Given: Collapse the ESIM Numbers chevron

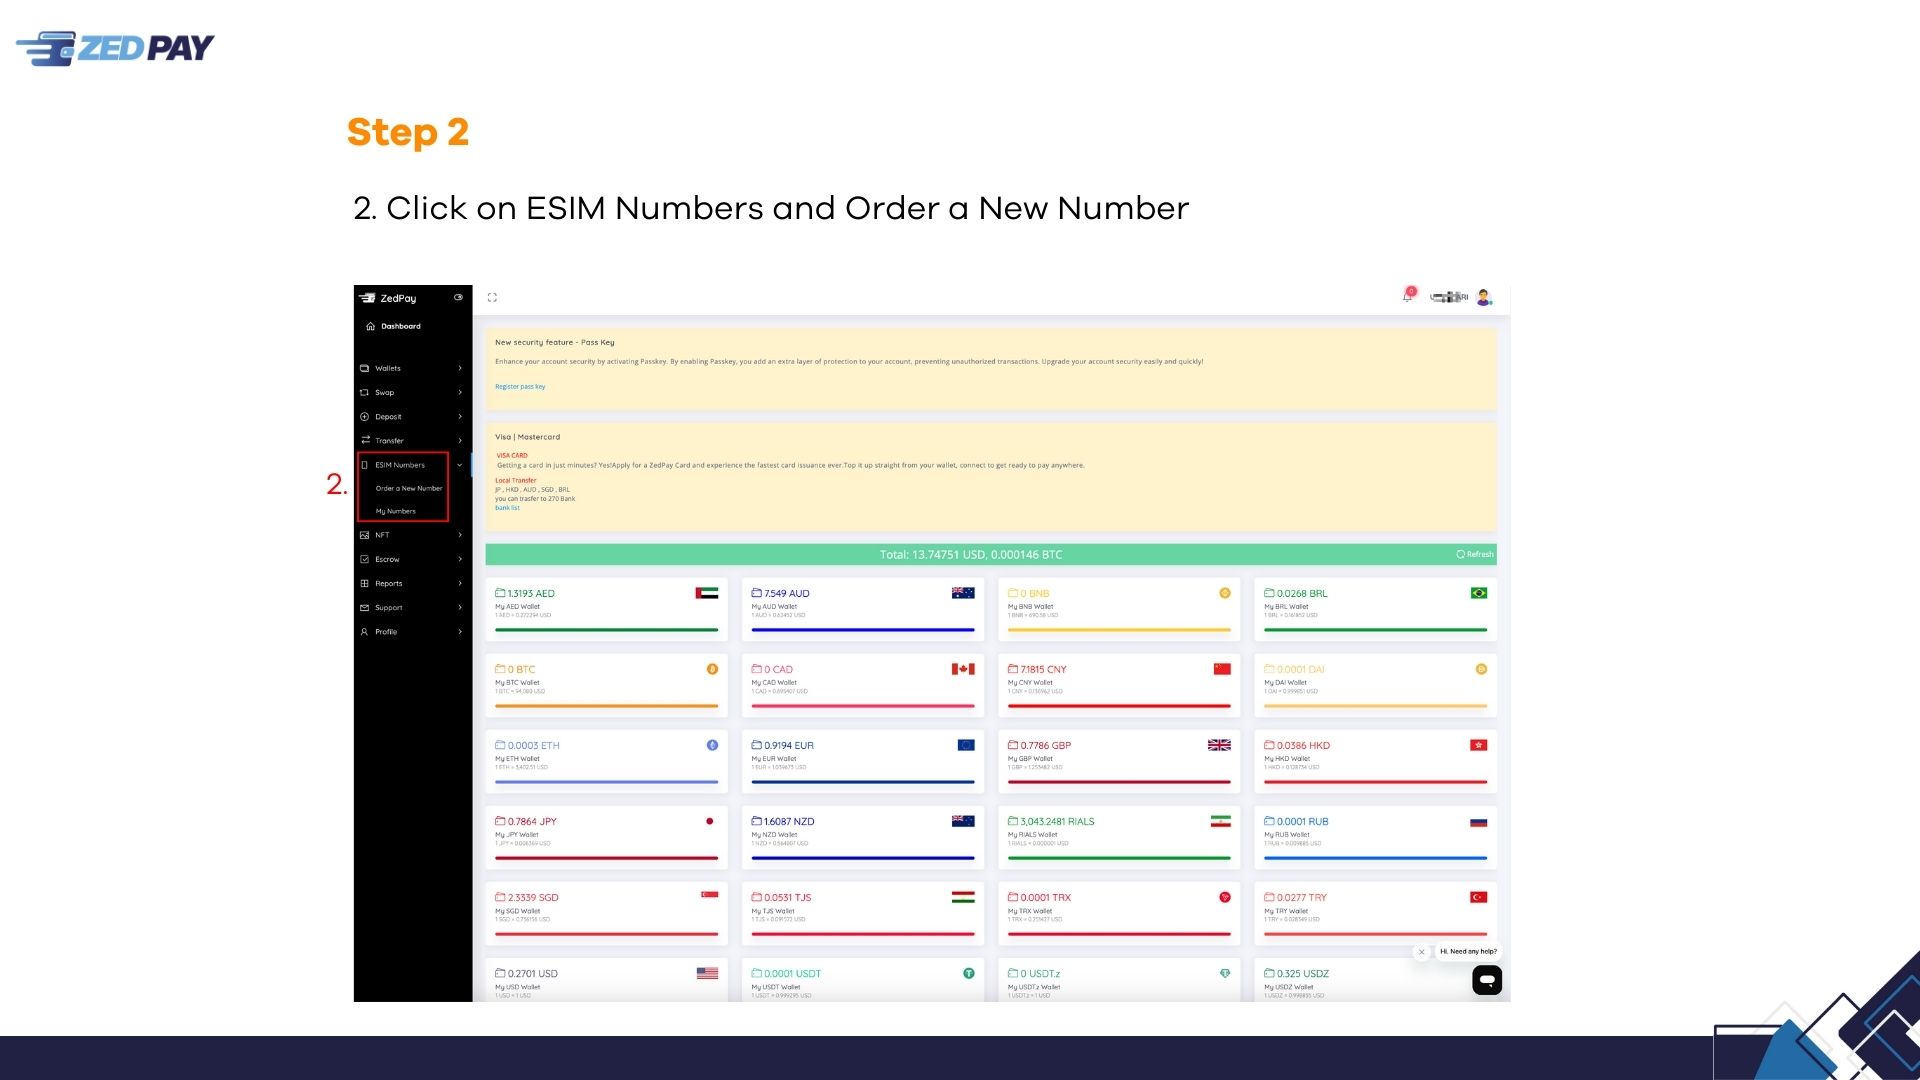Looking at the screenshot, I should pos(460,465).
